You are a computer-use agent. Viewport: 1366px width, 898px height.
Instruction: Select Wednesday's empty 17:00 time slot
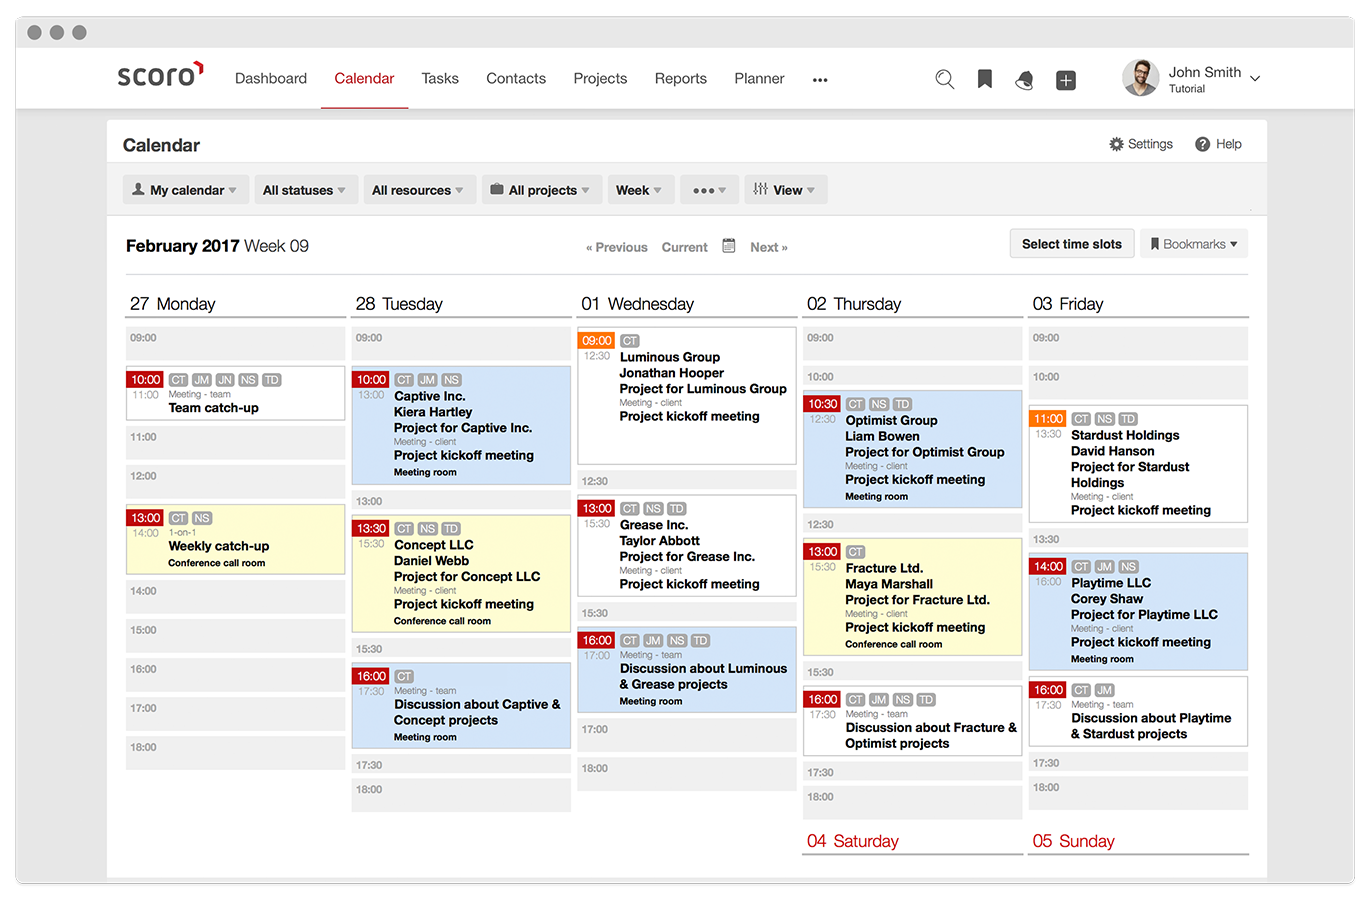click(687, 736)
